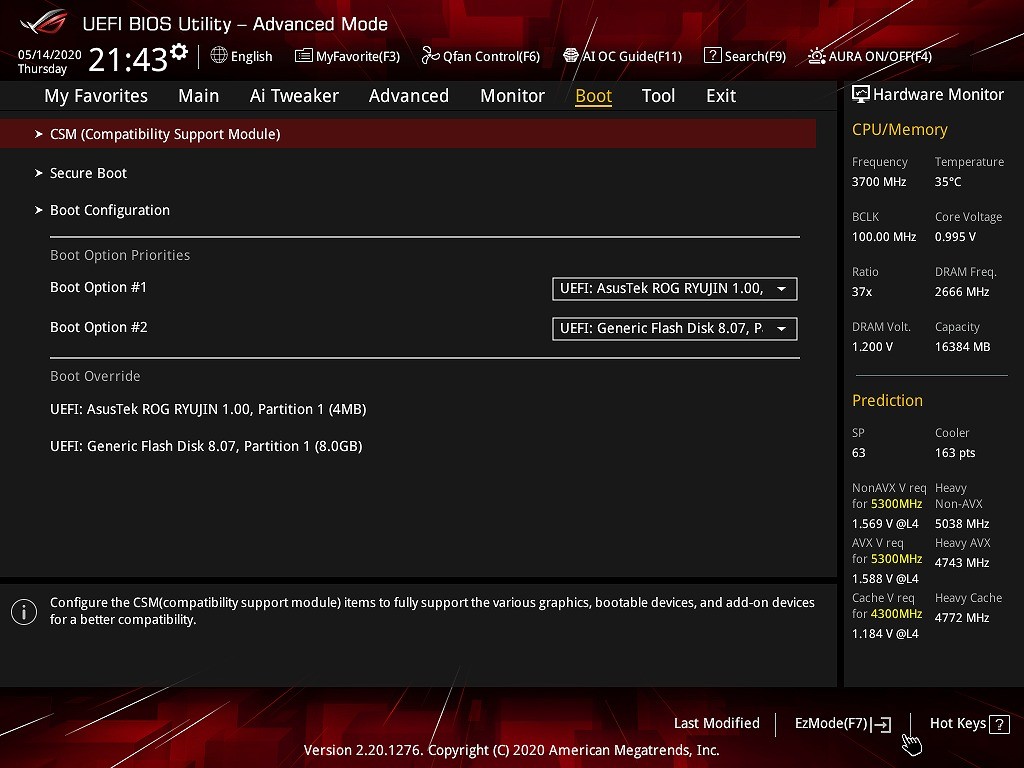Open date and time settings gear
Screen dimensions: 1024x768
tap(179, 52)
